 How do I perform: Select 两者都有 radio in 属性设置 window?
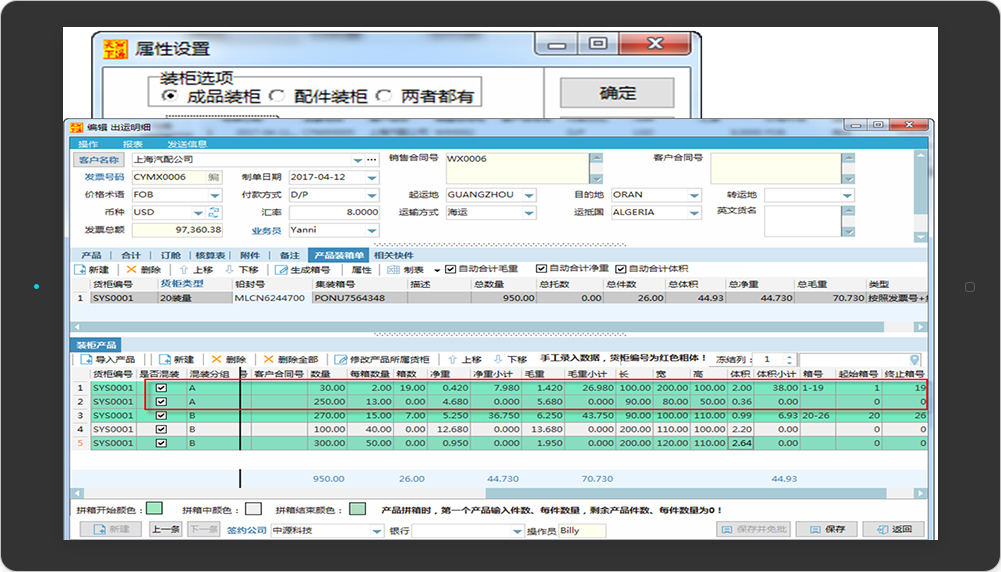click(x=384, y=96)
